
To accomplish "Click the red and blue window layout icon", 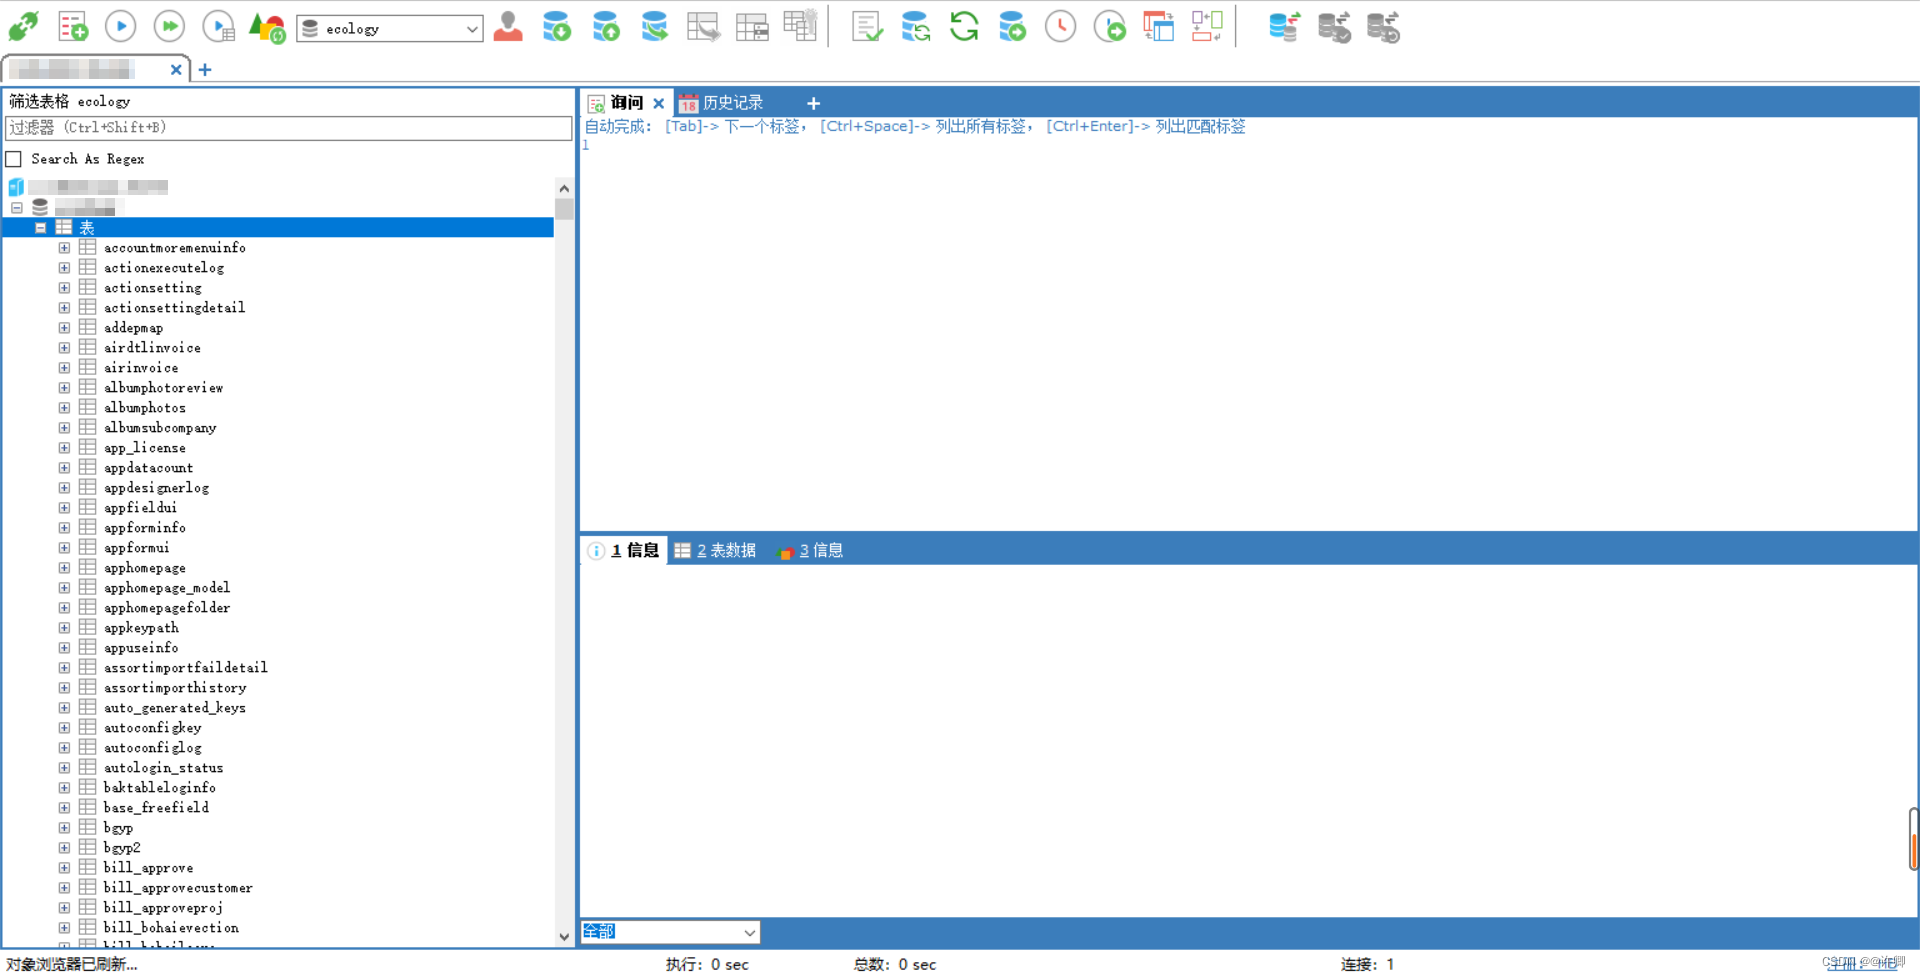I will 1158,27.
